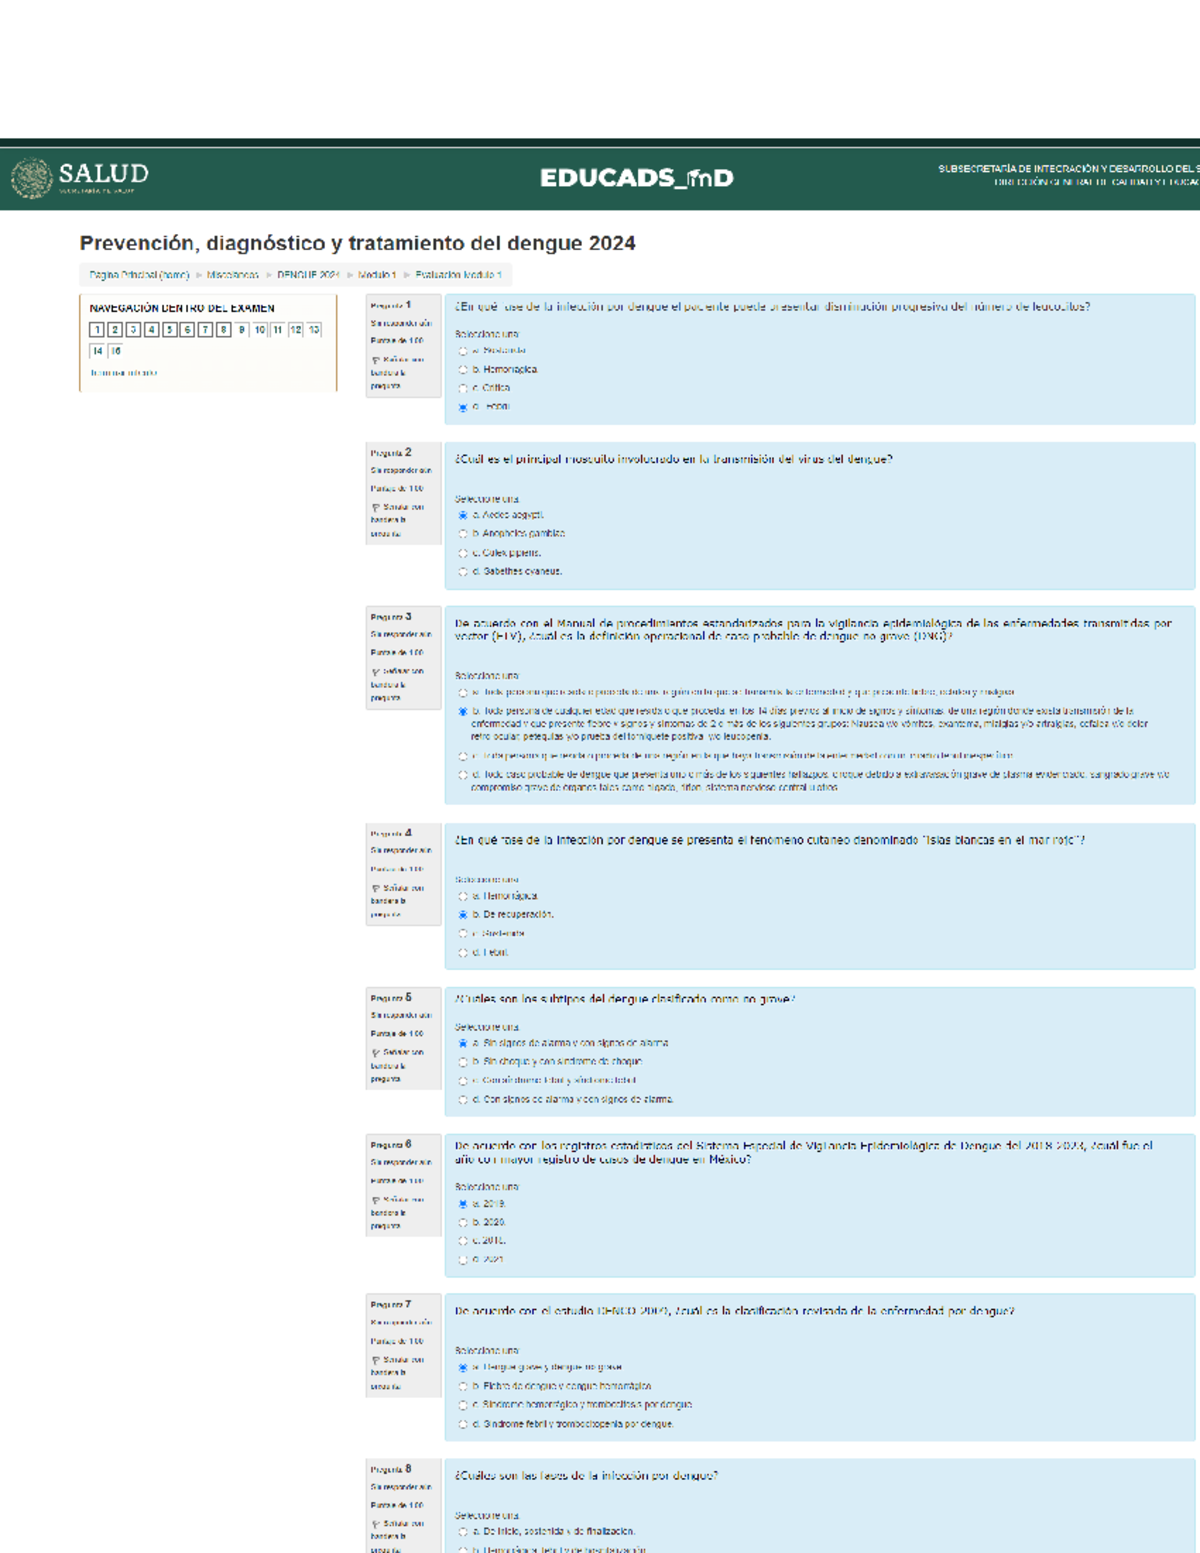This screenshot has height=1553, width=1200.
Task: Click the flag icon for Pregunta 8
Action: [377, 1523]
